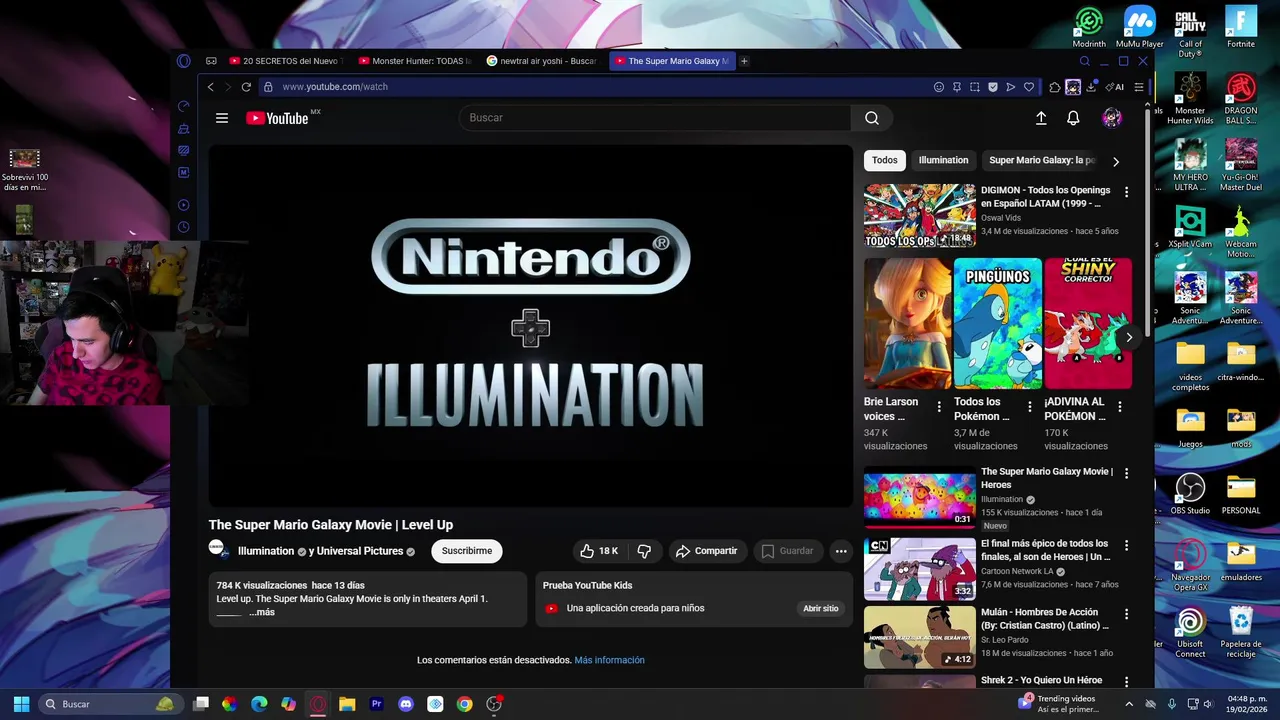Viewport: 1280px width, 720px height.
Task: Open the PINGÜINOS short thumbnail
Action: pos(998,323)
